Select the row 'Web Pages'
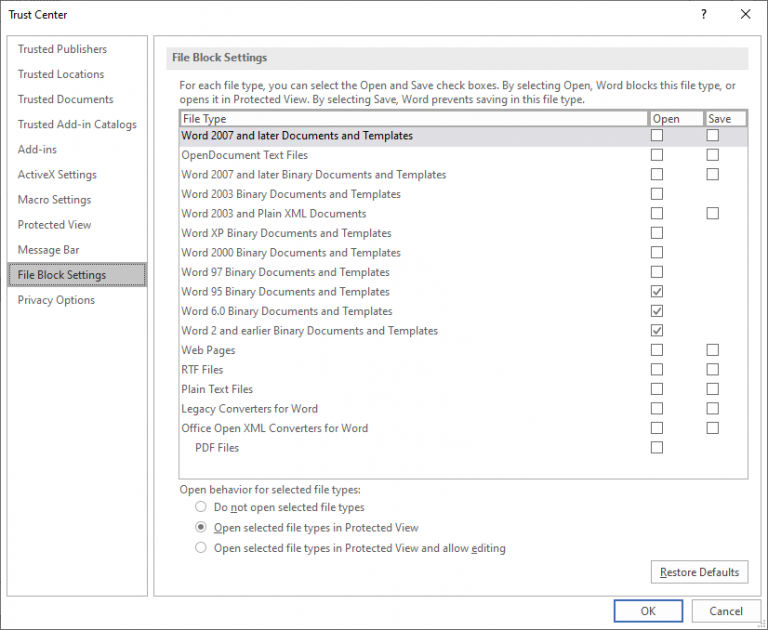 tap(463, 350)
